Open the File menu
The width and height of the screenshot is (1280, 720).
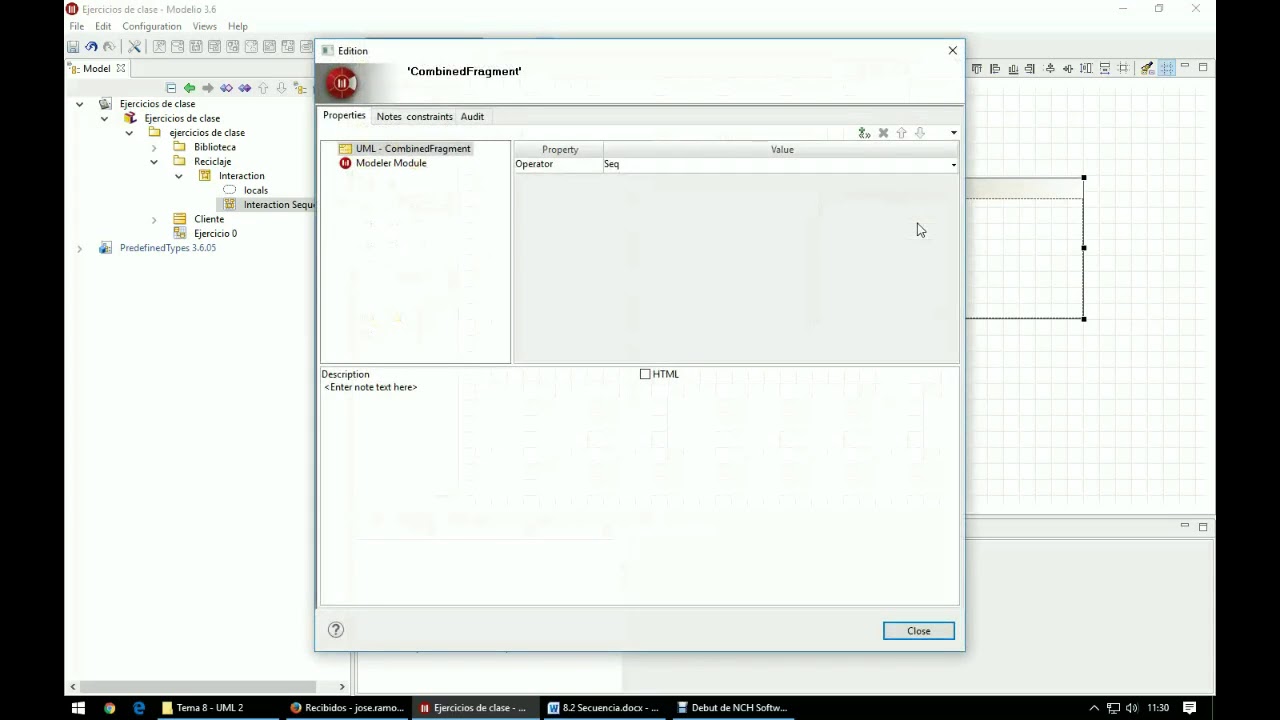tap(76, 26)
